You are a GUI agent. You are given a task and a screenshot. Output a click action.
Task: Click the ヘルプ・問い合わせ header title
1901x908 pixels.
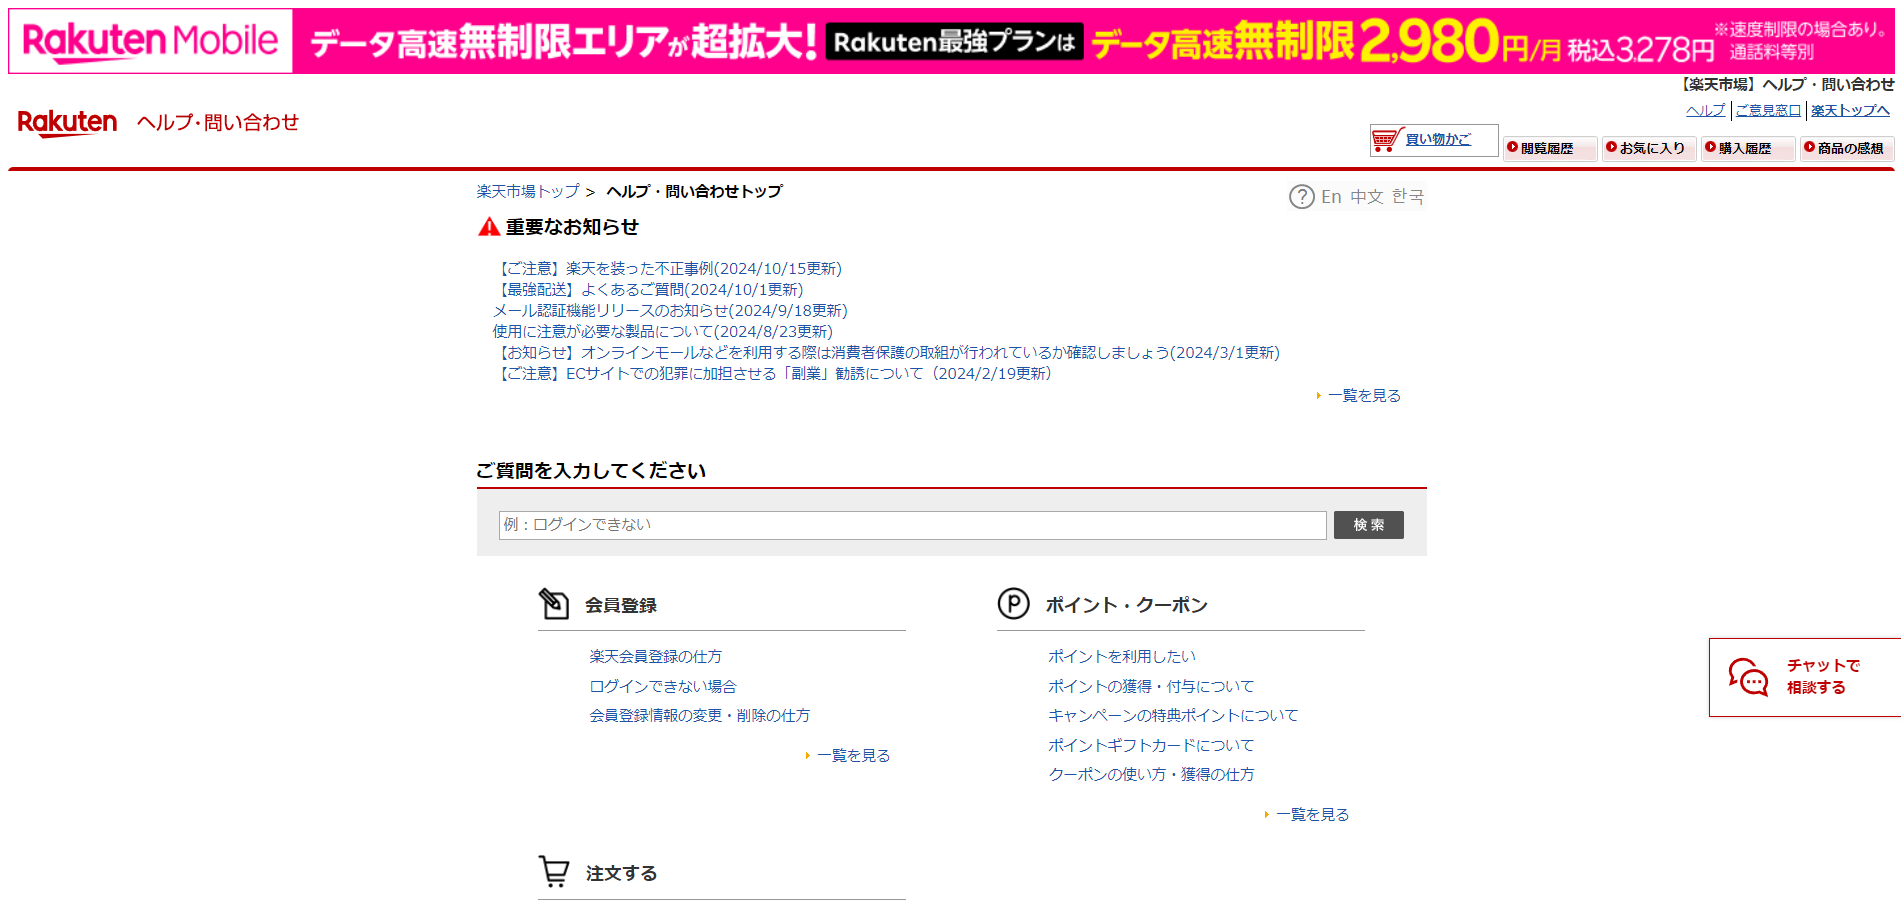point(218,123)
